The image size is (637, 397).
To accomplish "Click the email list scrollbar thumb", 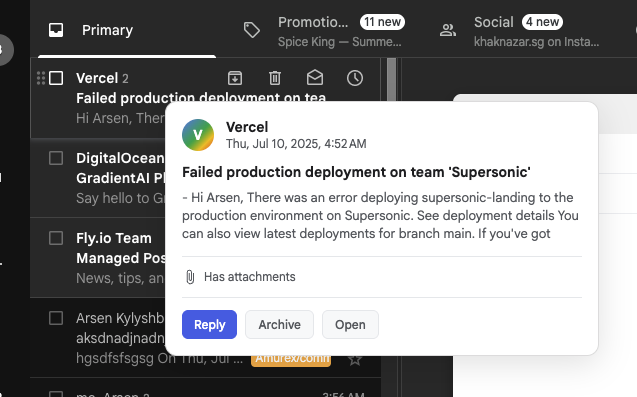I will [392, 79].
